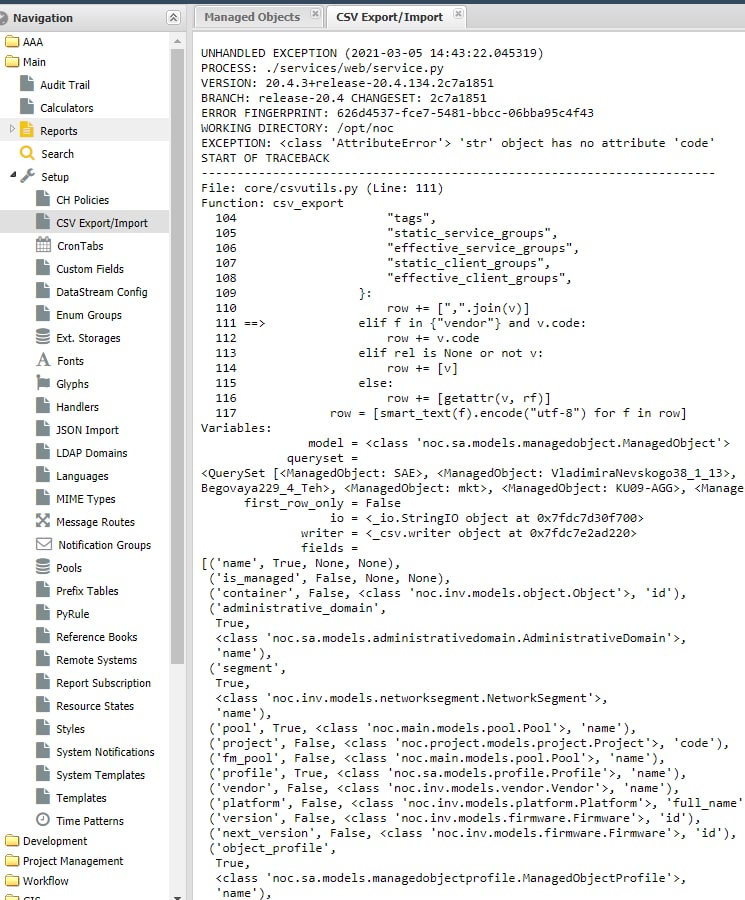This screenshot has height=900, width=745.
Task: Switch to the Managed Objects tab
Action: [252, 17]
